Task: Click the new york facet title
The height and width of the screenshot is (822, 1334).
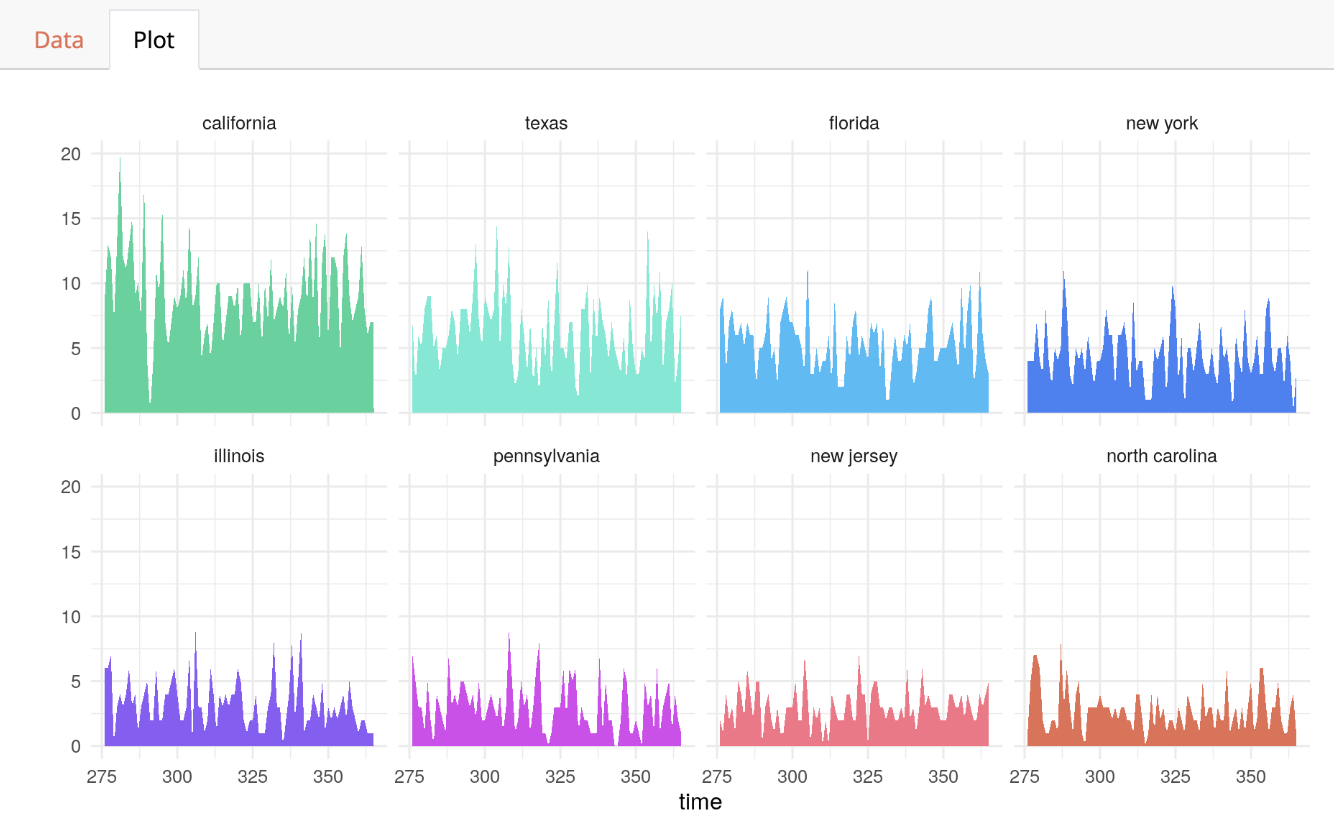Action: click(1159, 123)
